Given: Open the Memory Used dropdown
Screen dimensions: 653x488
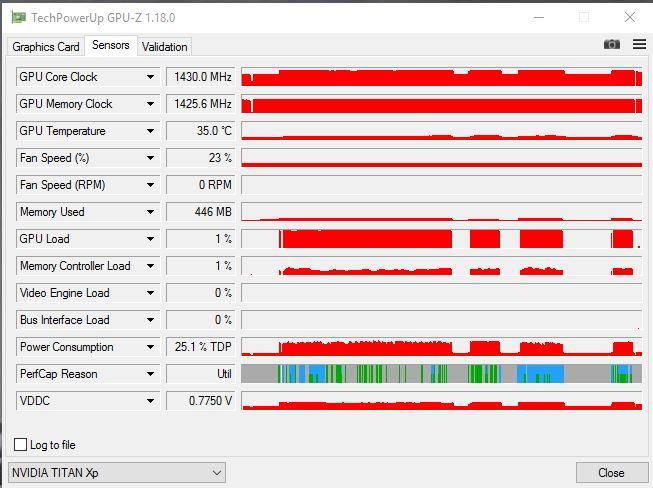Looking at the screenshot, I should (88, 212).
